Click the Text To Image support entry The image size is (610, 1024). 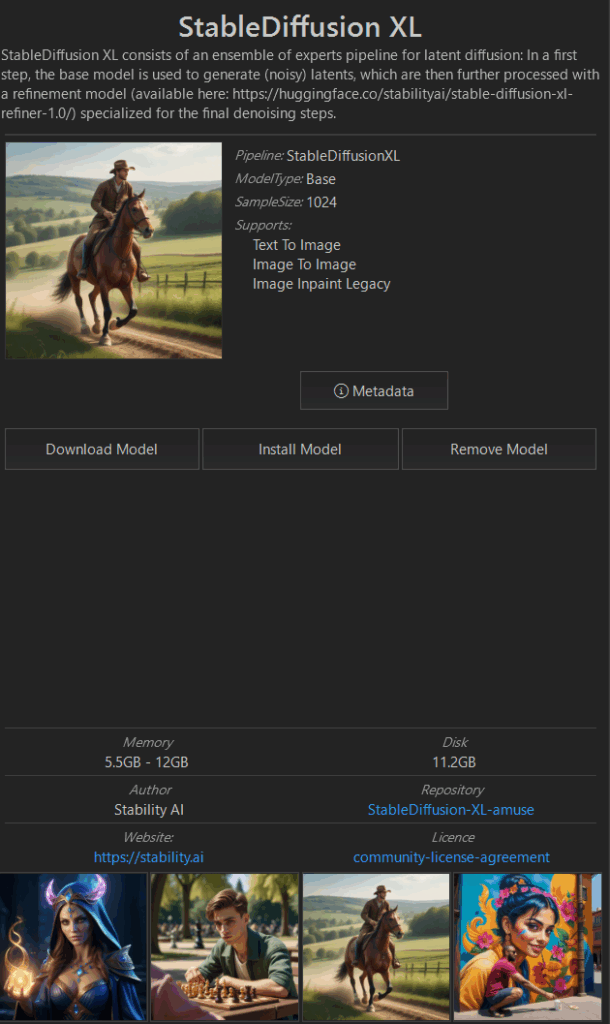click(x=297, y=245)
